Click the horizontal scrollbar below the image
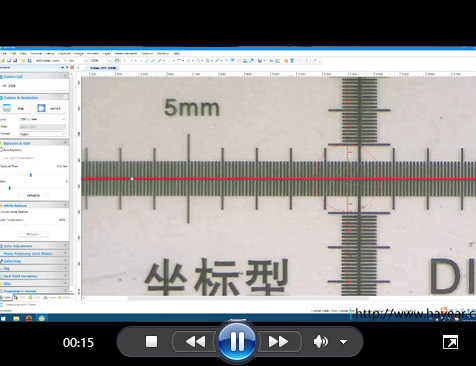The height and width of the screenshot is (366, 476). coord(248,299)
